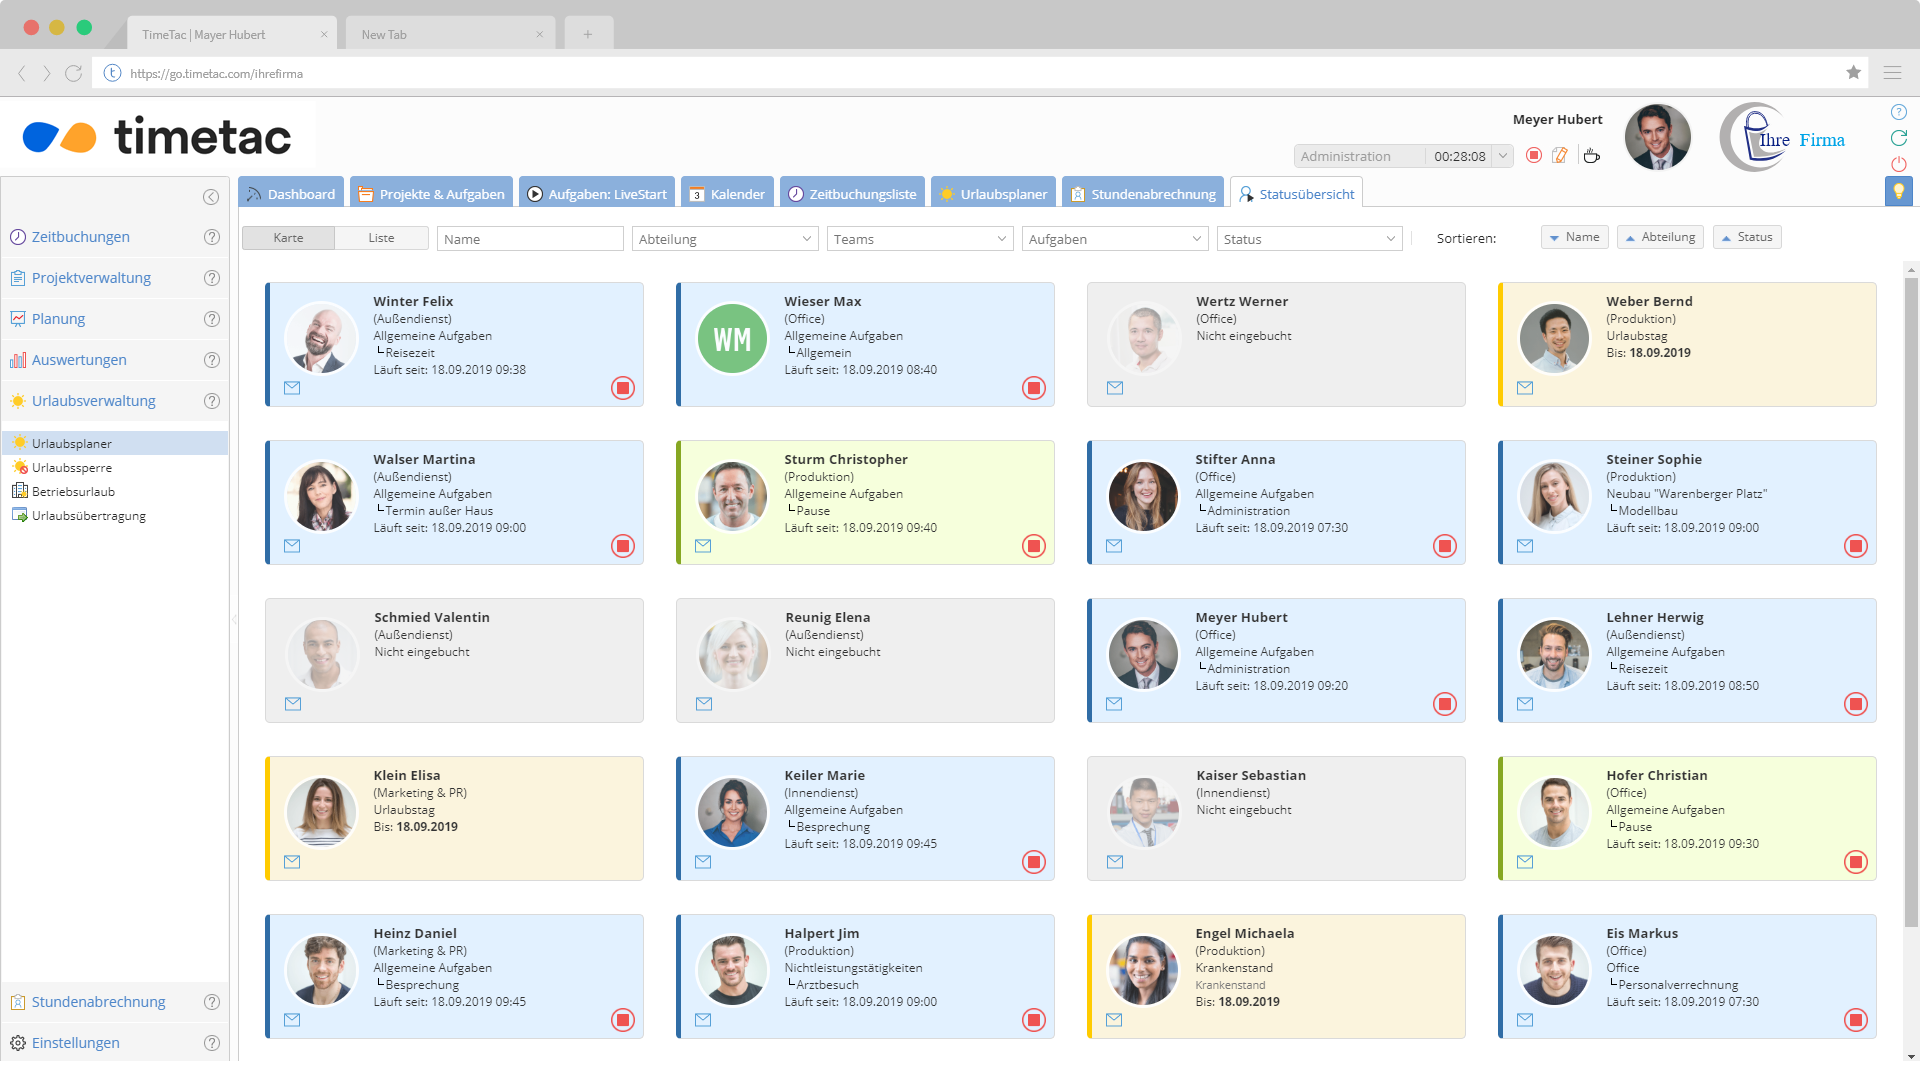Open the Abteilung filter dropdown

(724, 239)
